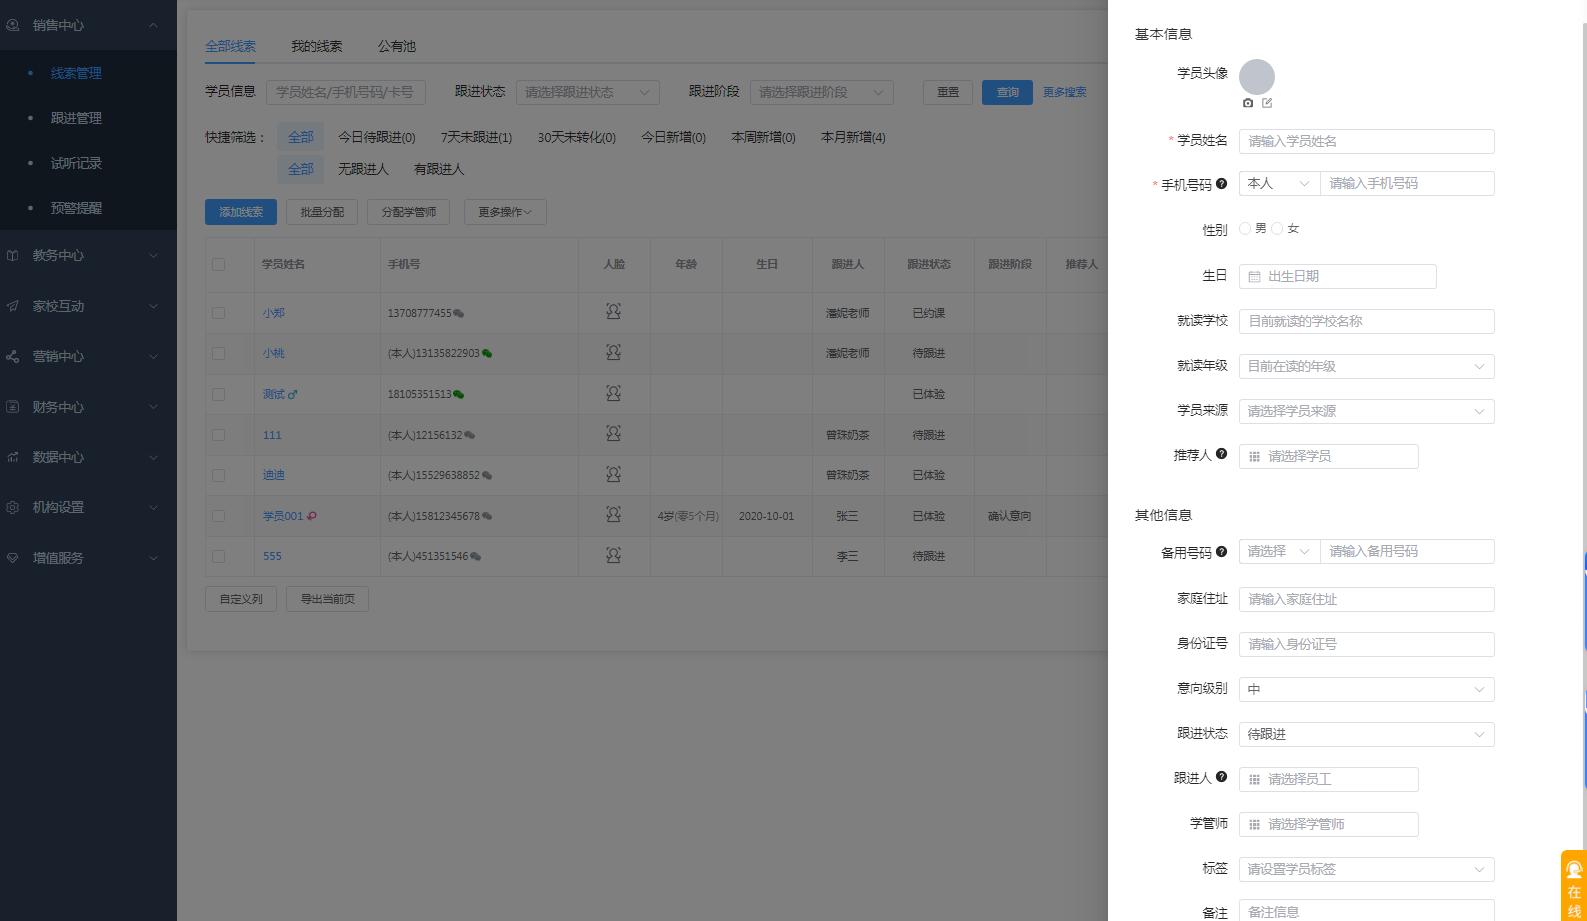Screen dimensions: 1587x921
Task: Check the row checkbox for 学员001
Action: pyautogui.click(x=218, y=516)
